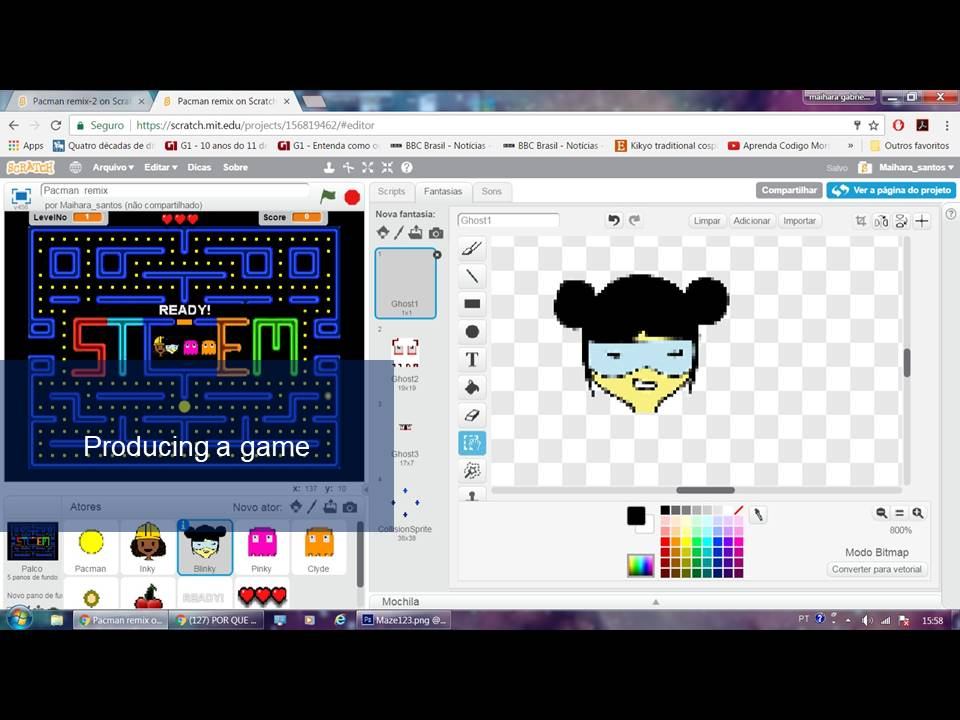The width and height of the screenshot is (960, 720).
Task: Open the Arquivo menu
Action: pos(113,167)
